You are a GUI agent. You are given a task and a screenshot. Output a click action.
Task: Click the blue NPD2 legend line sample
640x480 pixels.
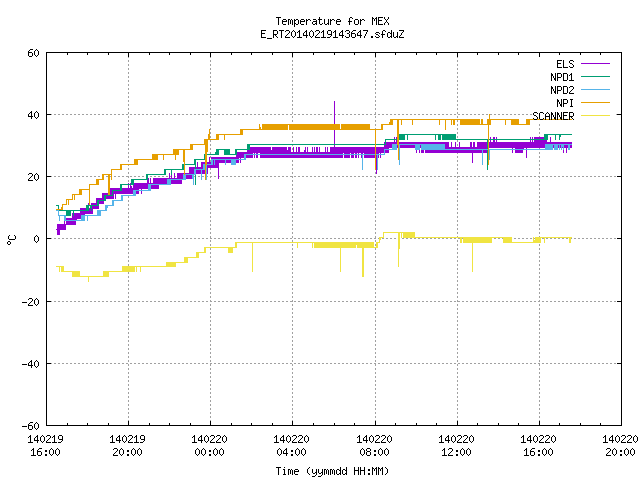595,90
